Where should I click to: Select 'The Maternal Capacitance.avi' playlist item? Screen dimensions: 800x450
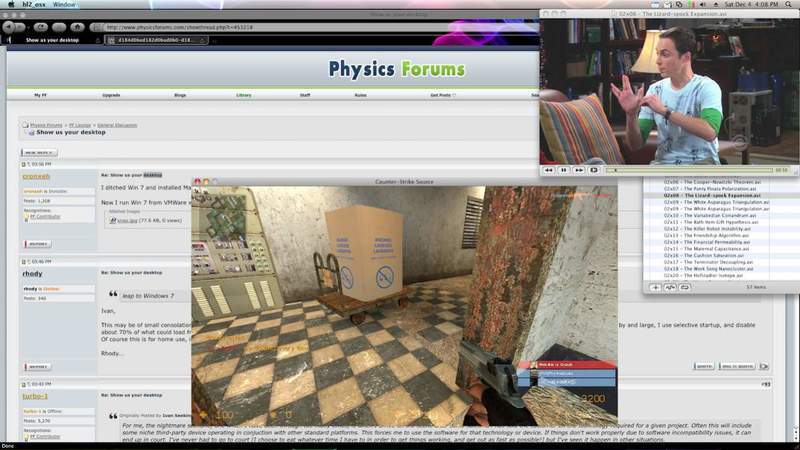[x=706, y=248]
